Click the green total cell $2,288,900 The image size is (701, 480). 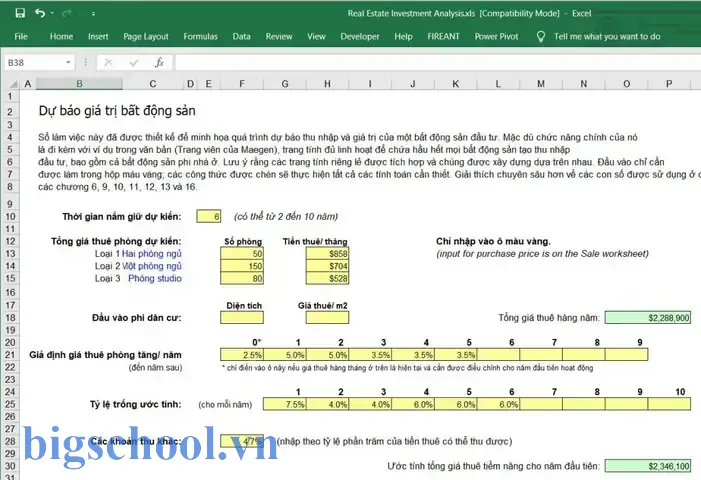[x=647, y=318]
